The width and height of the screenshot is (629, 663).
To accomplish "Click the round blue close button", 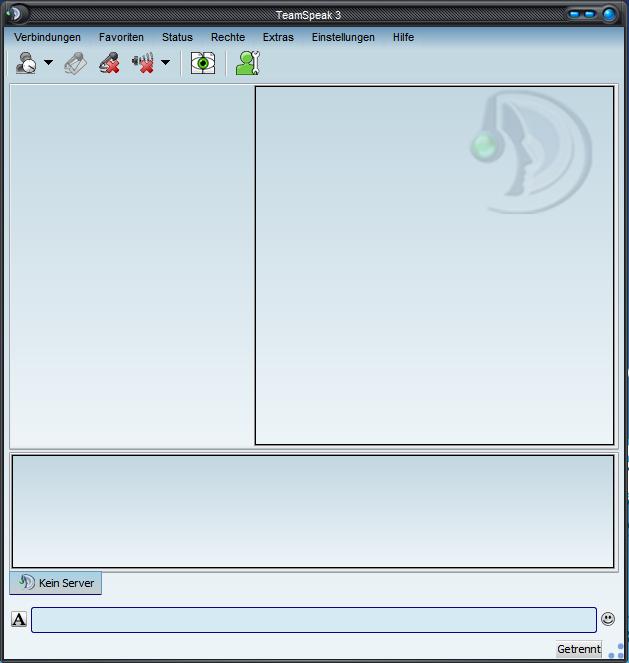I will point(609,14).
